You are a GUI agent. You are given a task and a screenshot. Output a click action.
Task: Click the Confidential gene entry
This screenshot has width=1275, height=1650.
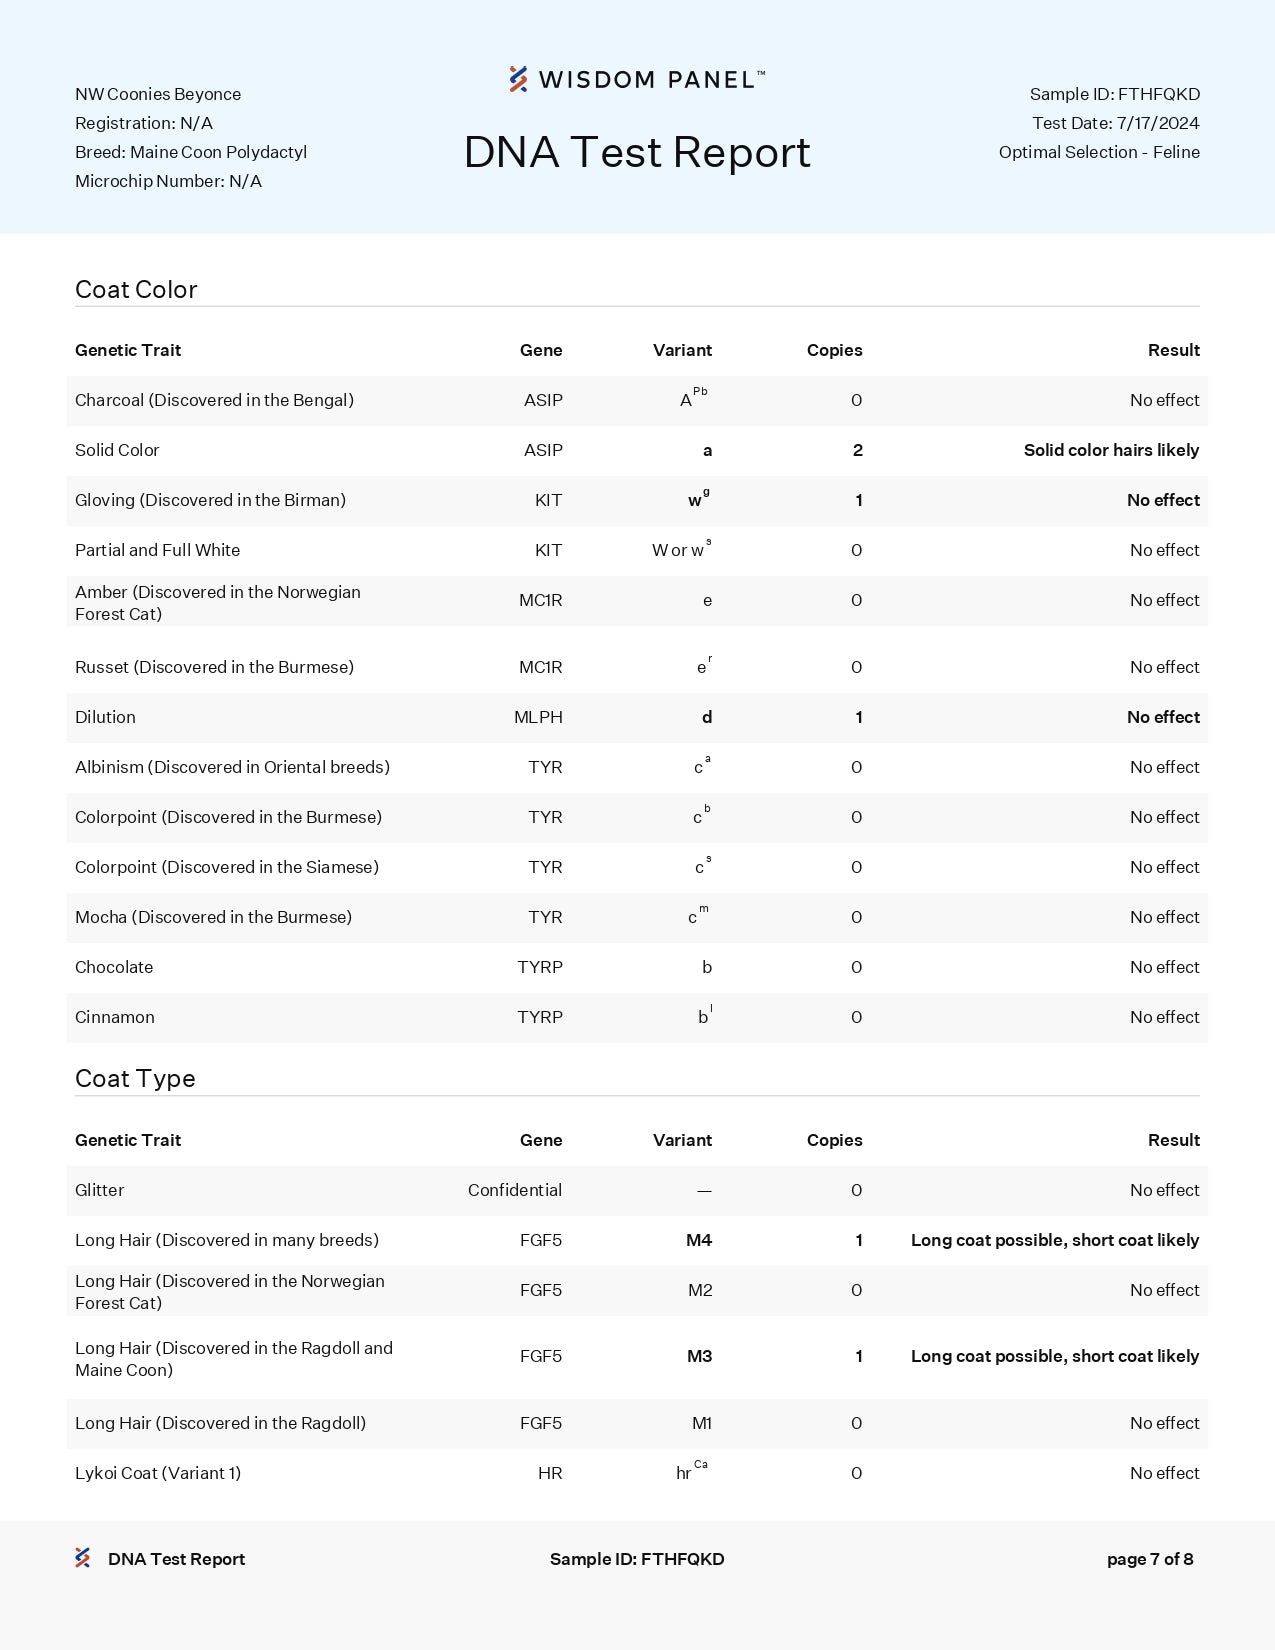514,1190
